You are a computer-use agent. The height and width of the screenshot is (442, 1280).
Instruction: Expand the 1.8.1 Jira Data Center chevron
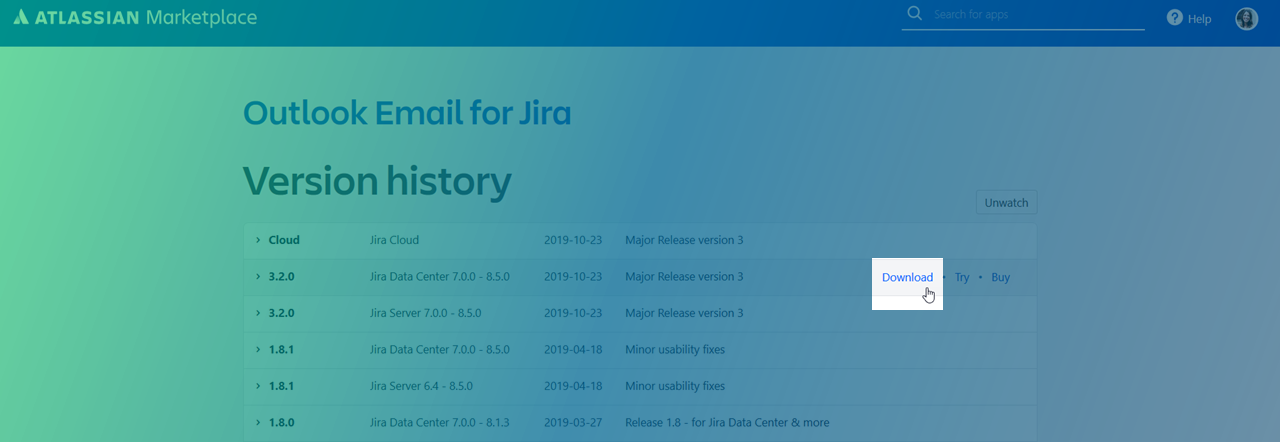[257, 349]
